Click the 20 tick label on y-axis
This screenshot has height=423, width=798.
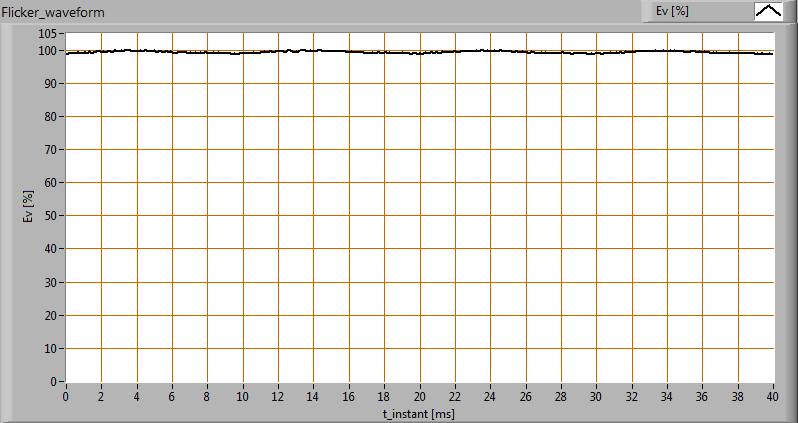53,315
